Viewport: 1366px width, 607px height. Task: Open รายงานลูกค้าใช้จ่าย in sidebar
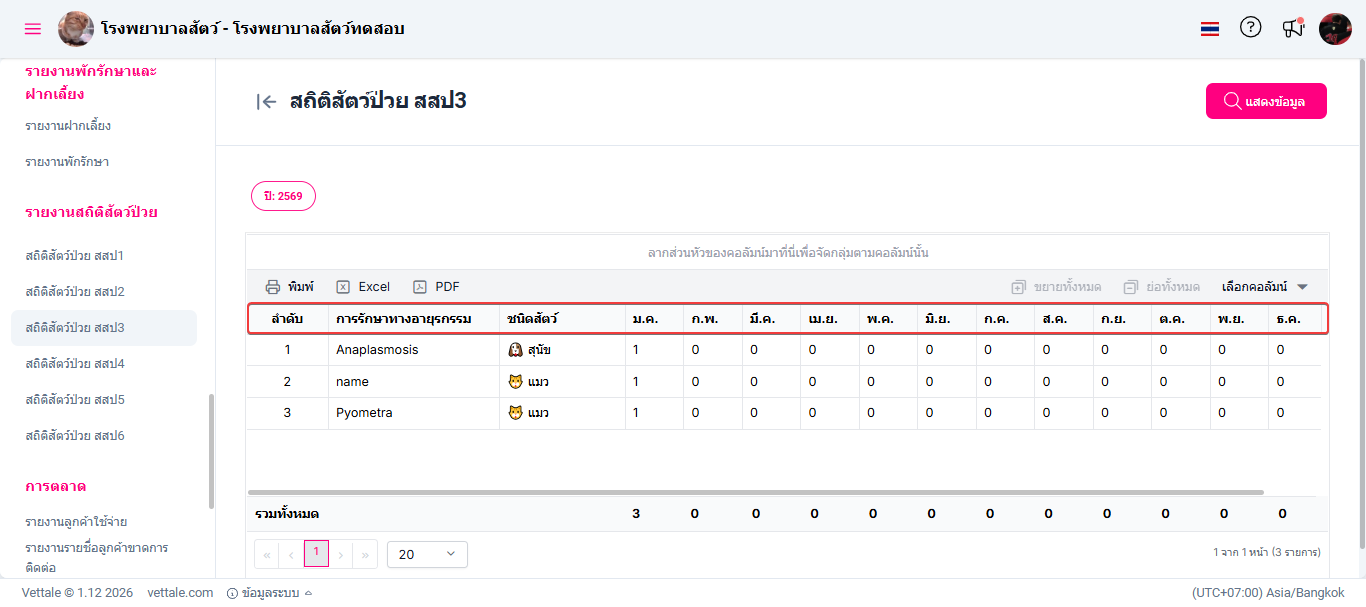[76, 522]
